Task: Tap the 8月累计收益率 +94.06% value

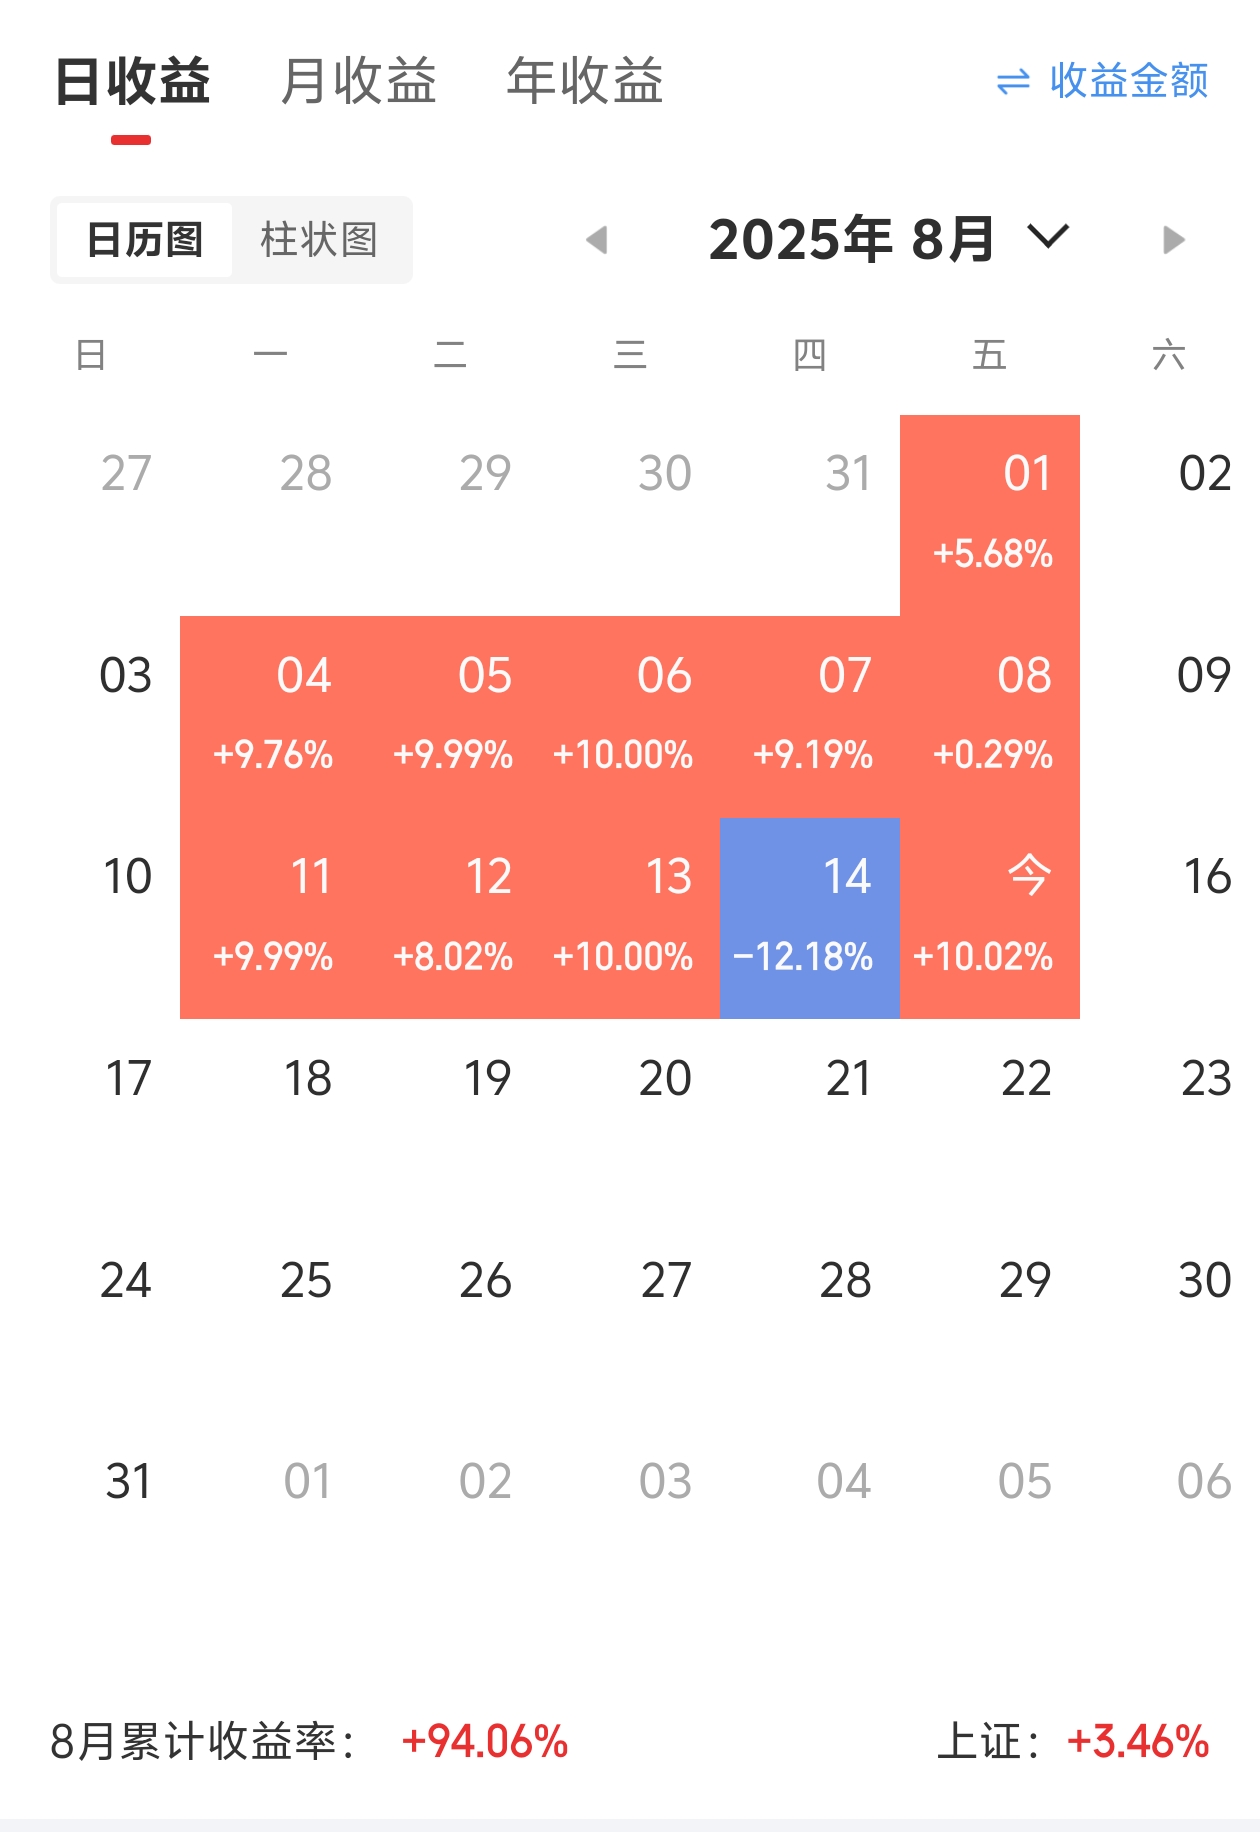Action: (x=485, y=1741)
